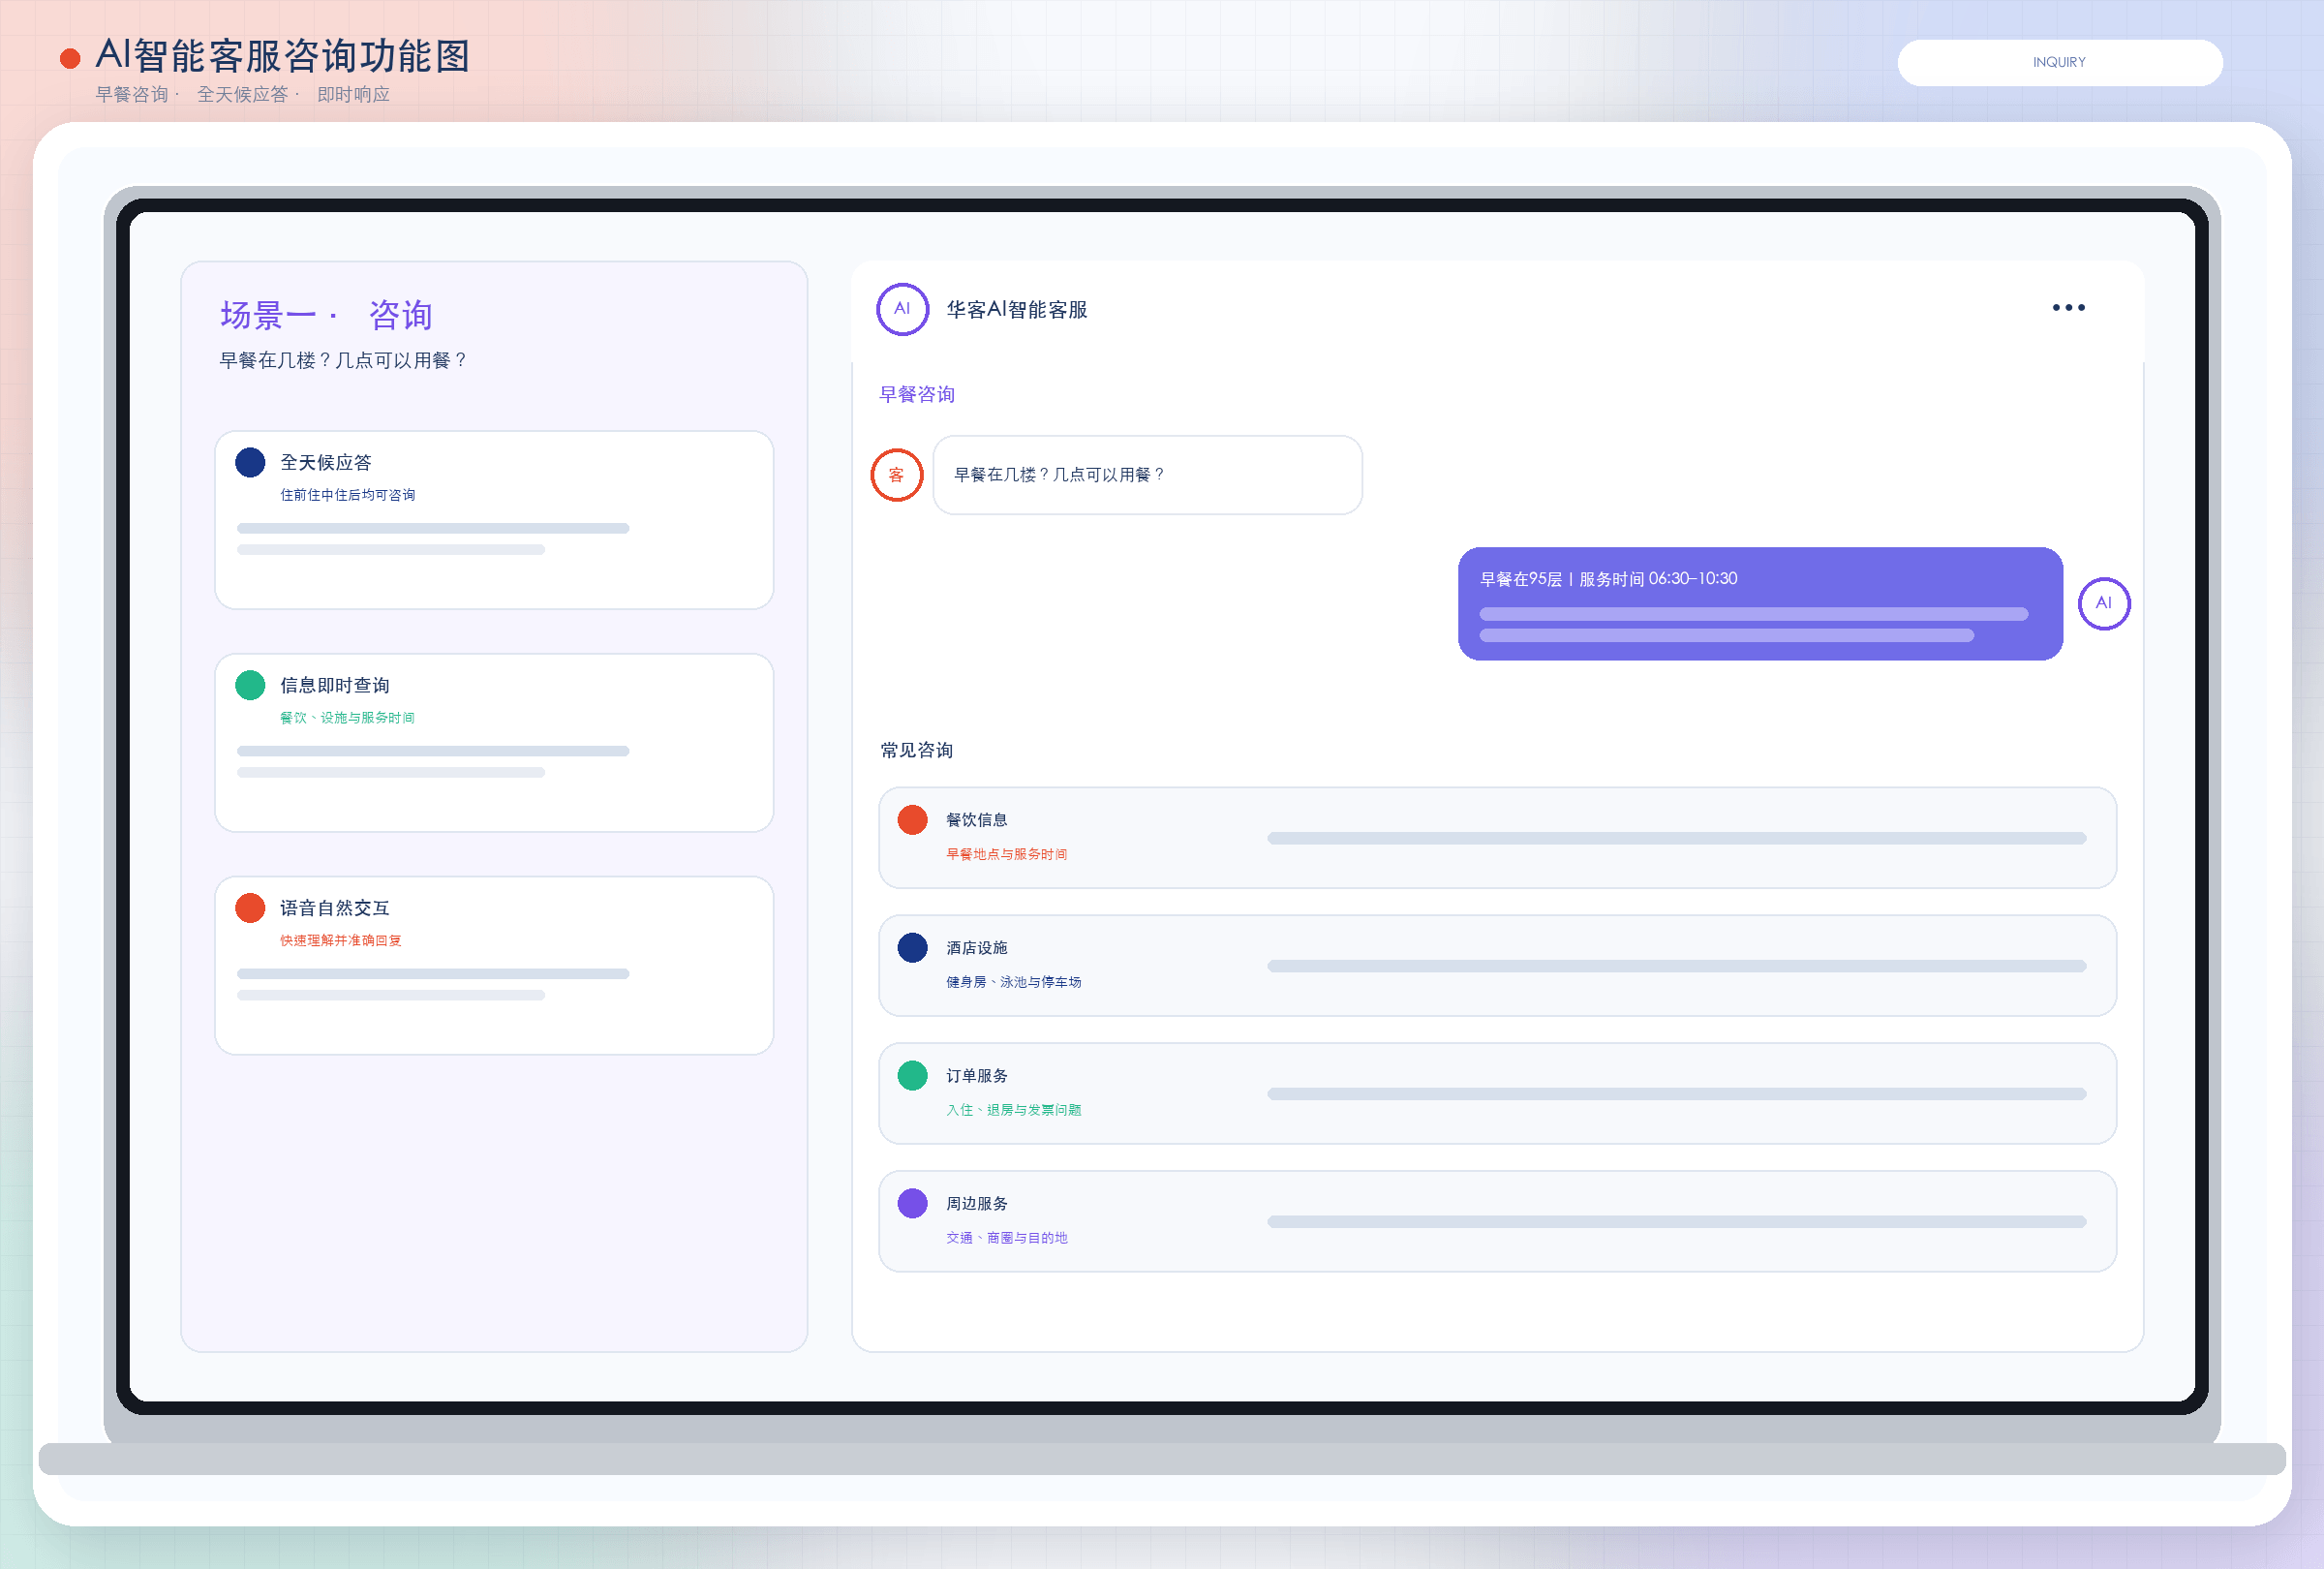The height and width of the screenshot is (1569, 2324).
Task: Click the INQUIRY pill button
Action: (x=2059, y=63)
